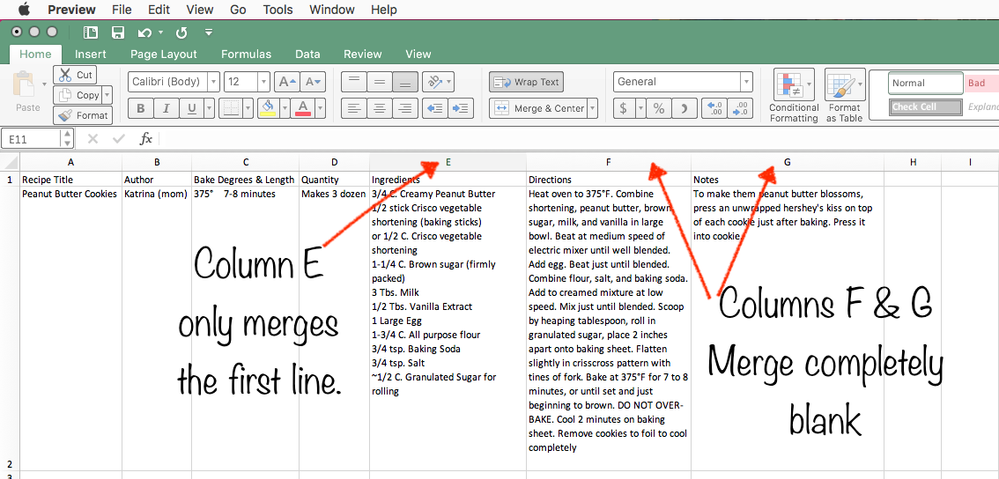Open Conditional Formatting

coord(793,96)
